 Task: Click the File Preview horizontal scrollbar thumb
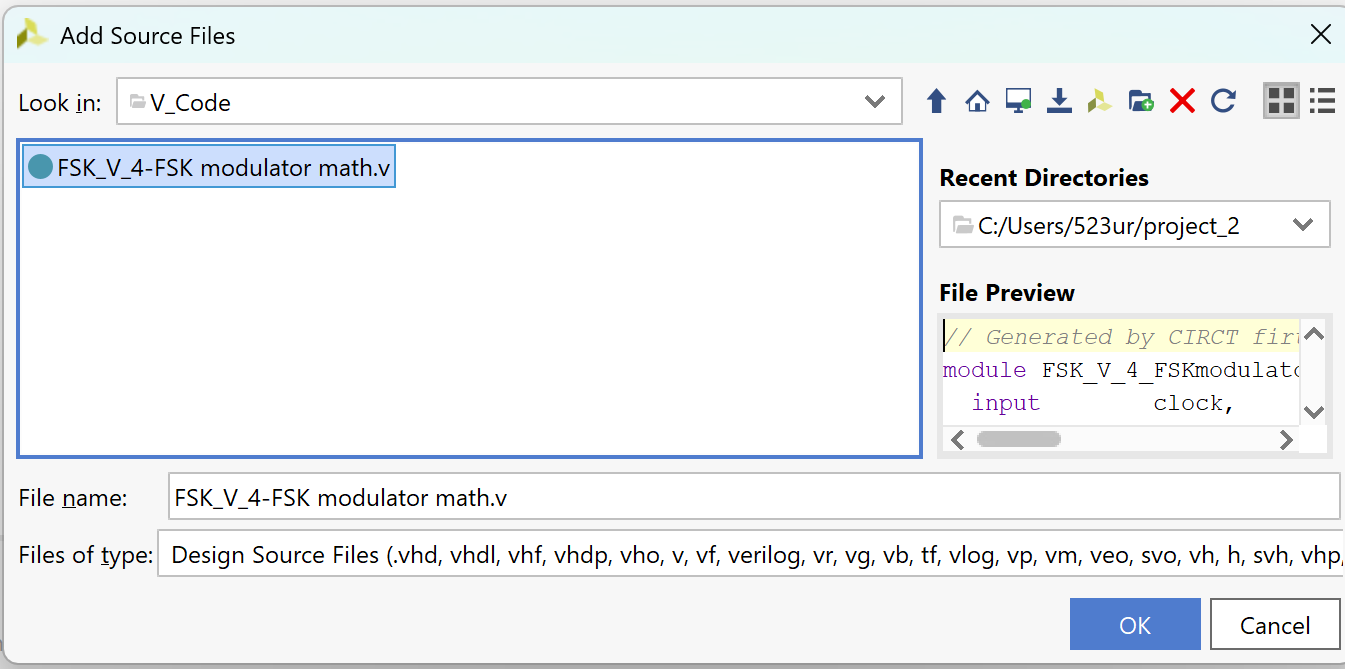click(1018, 439)
